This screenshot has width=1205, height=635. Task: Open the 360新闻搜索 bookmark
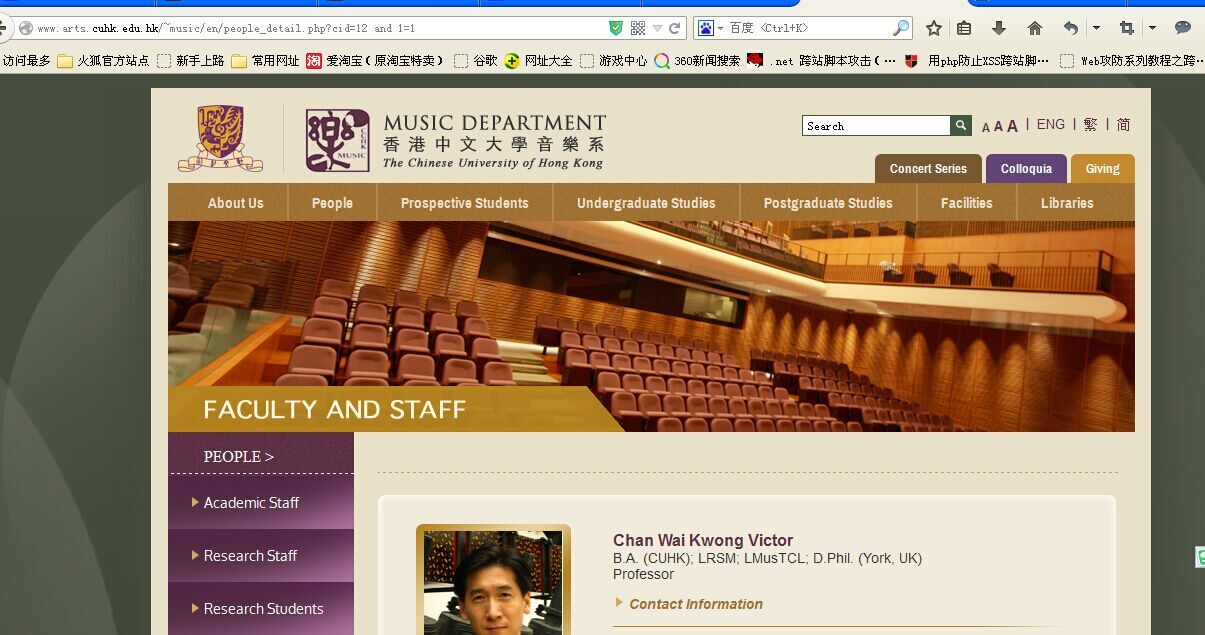point(698,61)
